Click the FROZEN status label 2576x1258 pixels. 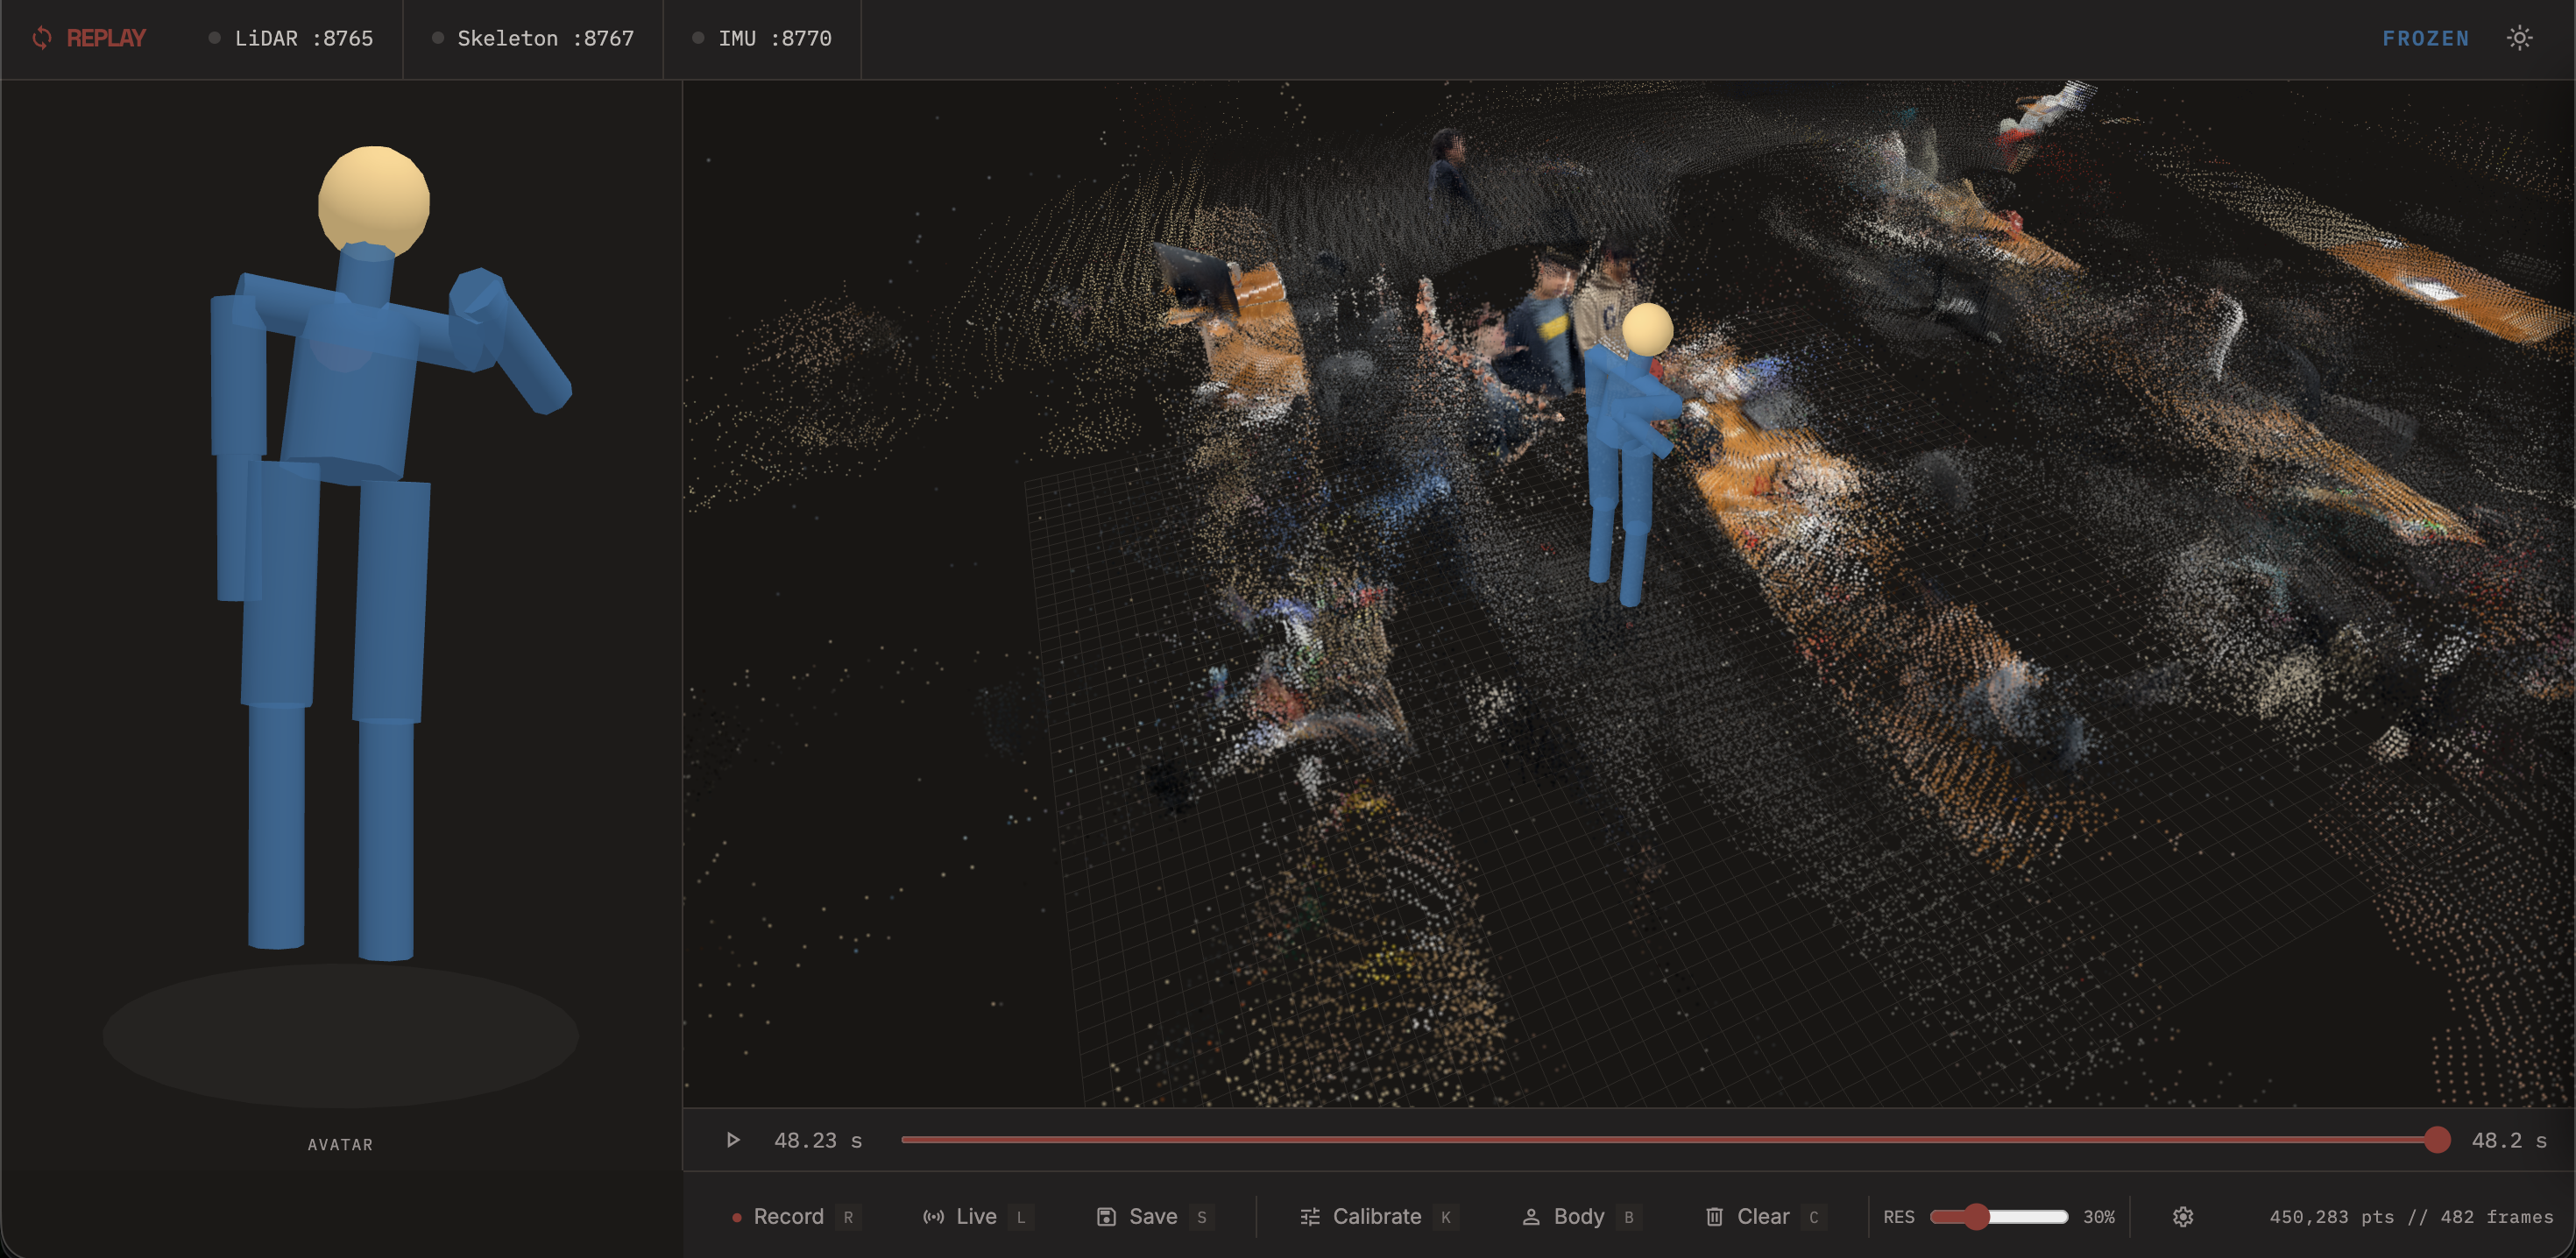2425,38
